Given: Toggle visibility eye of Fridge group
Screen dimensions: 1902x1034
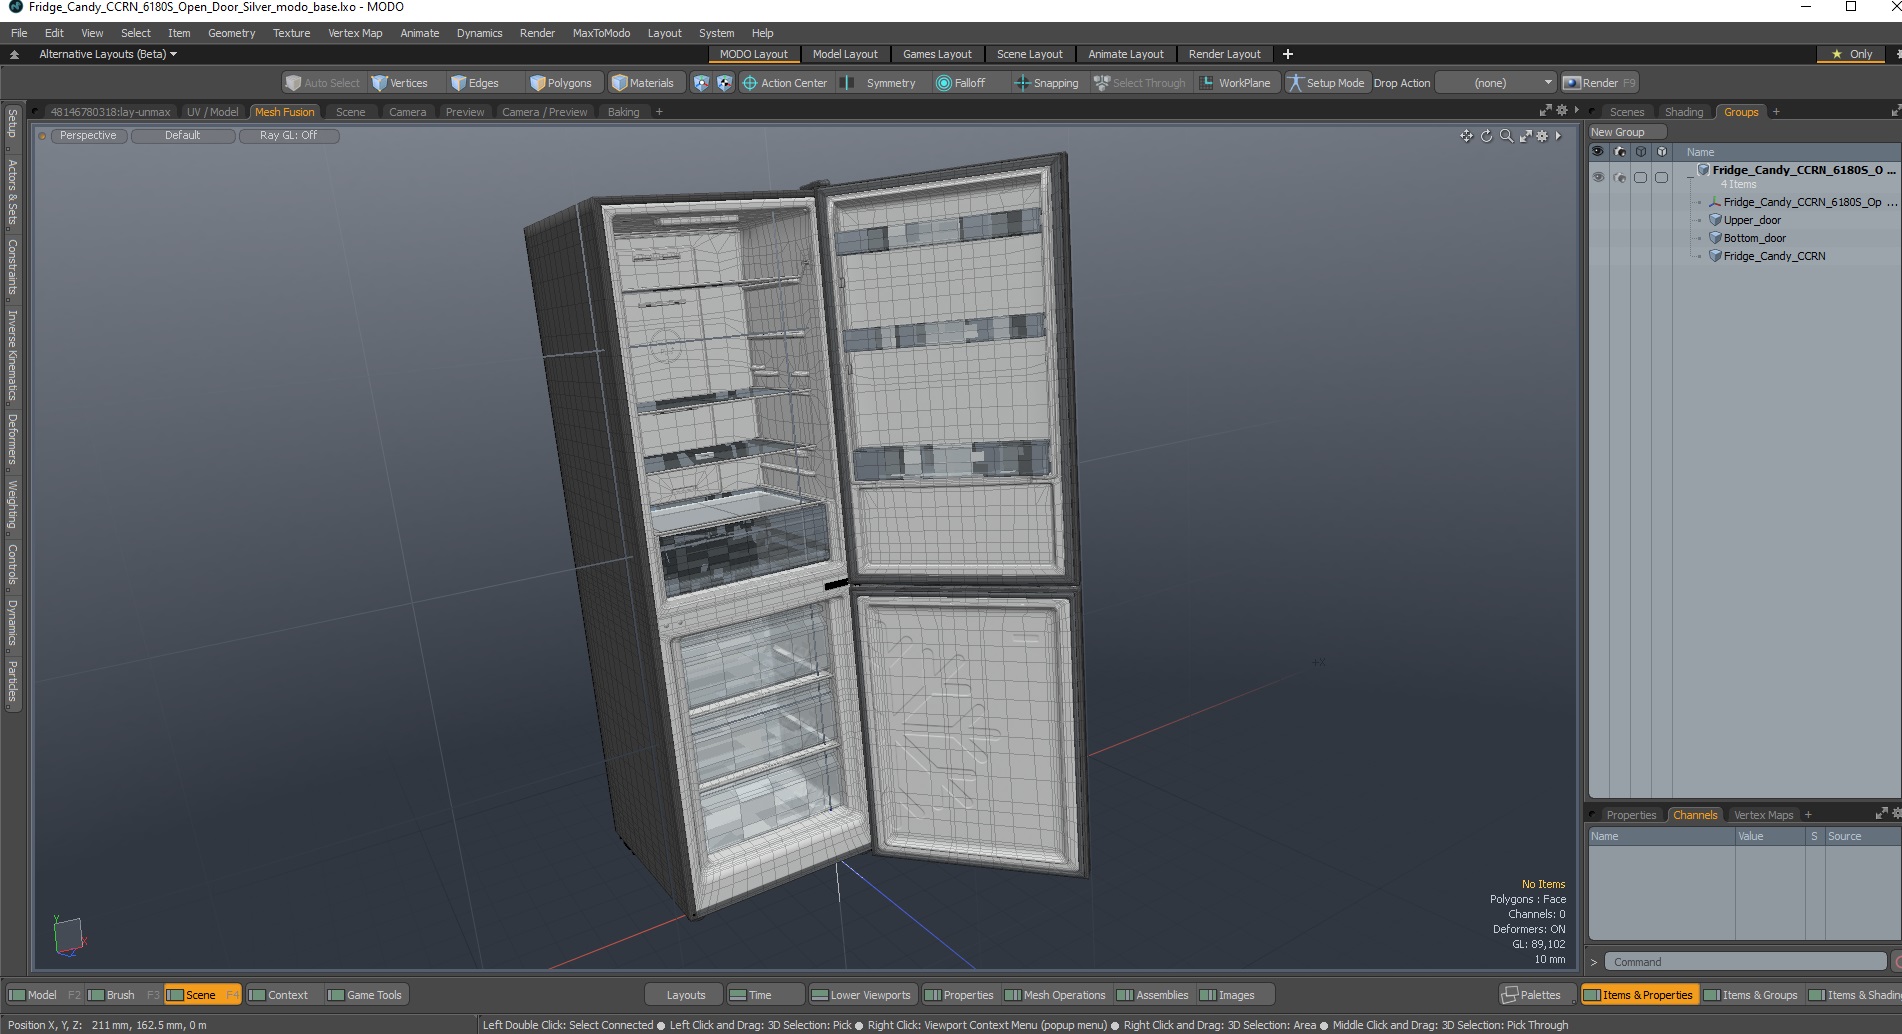Looking at the screenshot, I should click(1598, 177).
